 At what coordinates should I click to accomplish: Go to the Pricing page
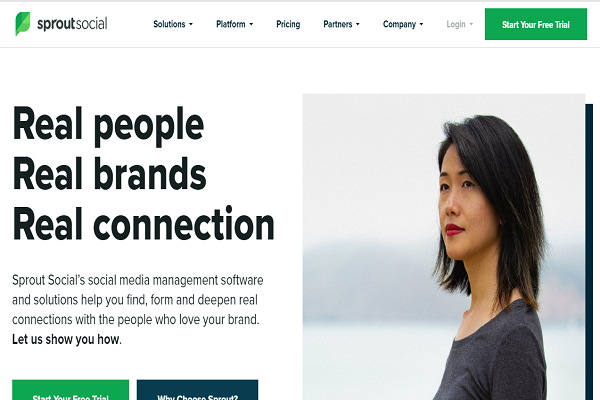point(288,24)
